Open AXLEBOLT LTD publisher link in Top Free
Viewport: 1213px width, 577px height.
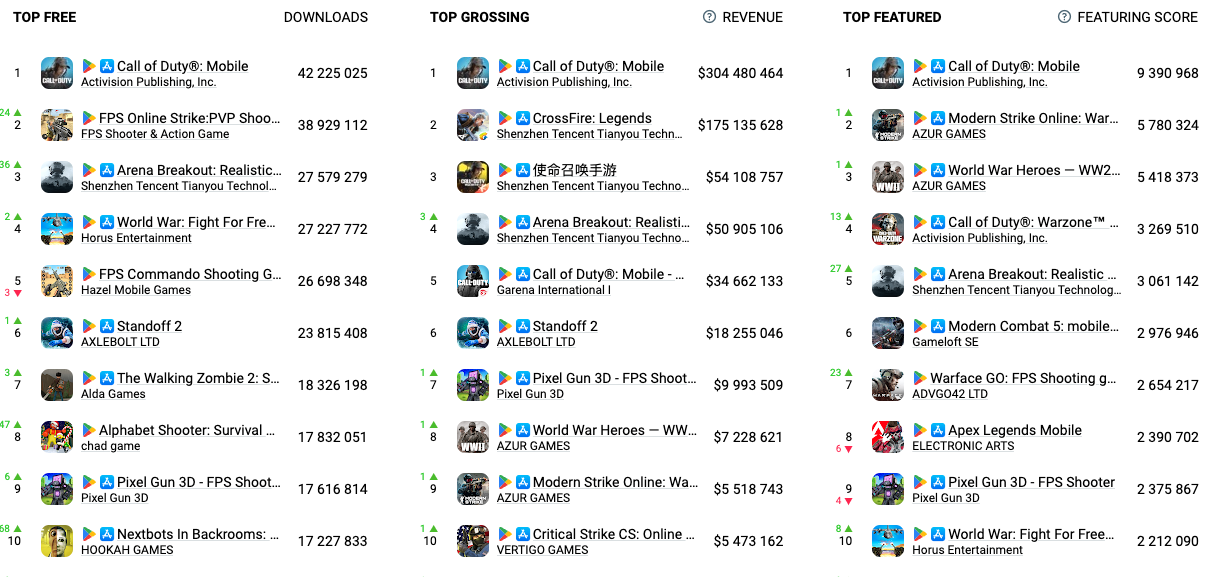[x=120, y=342]
